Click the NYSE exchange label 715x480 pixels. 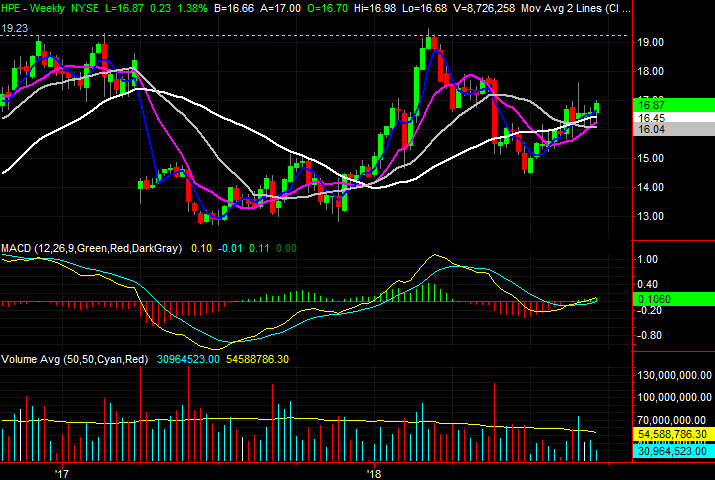pos(85,8)
